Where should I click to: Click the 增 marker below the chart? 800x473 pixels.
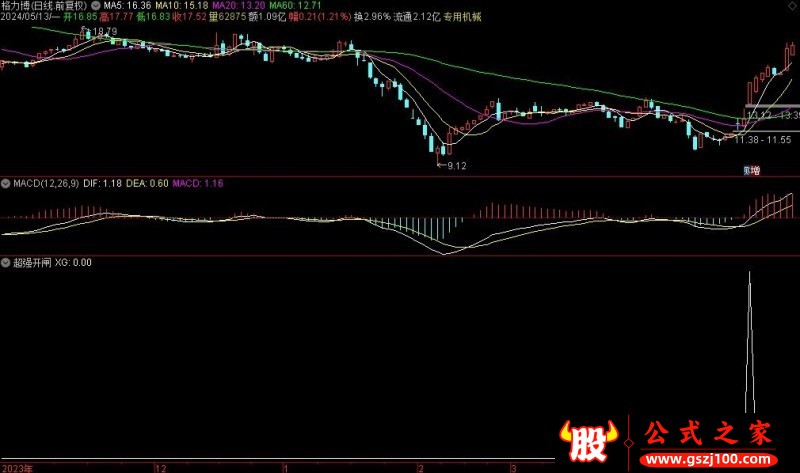click(x=752, y=171)
